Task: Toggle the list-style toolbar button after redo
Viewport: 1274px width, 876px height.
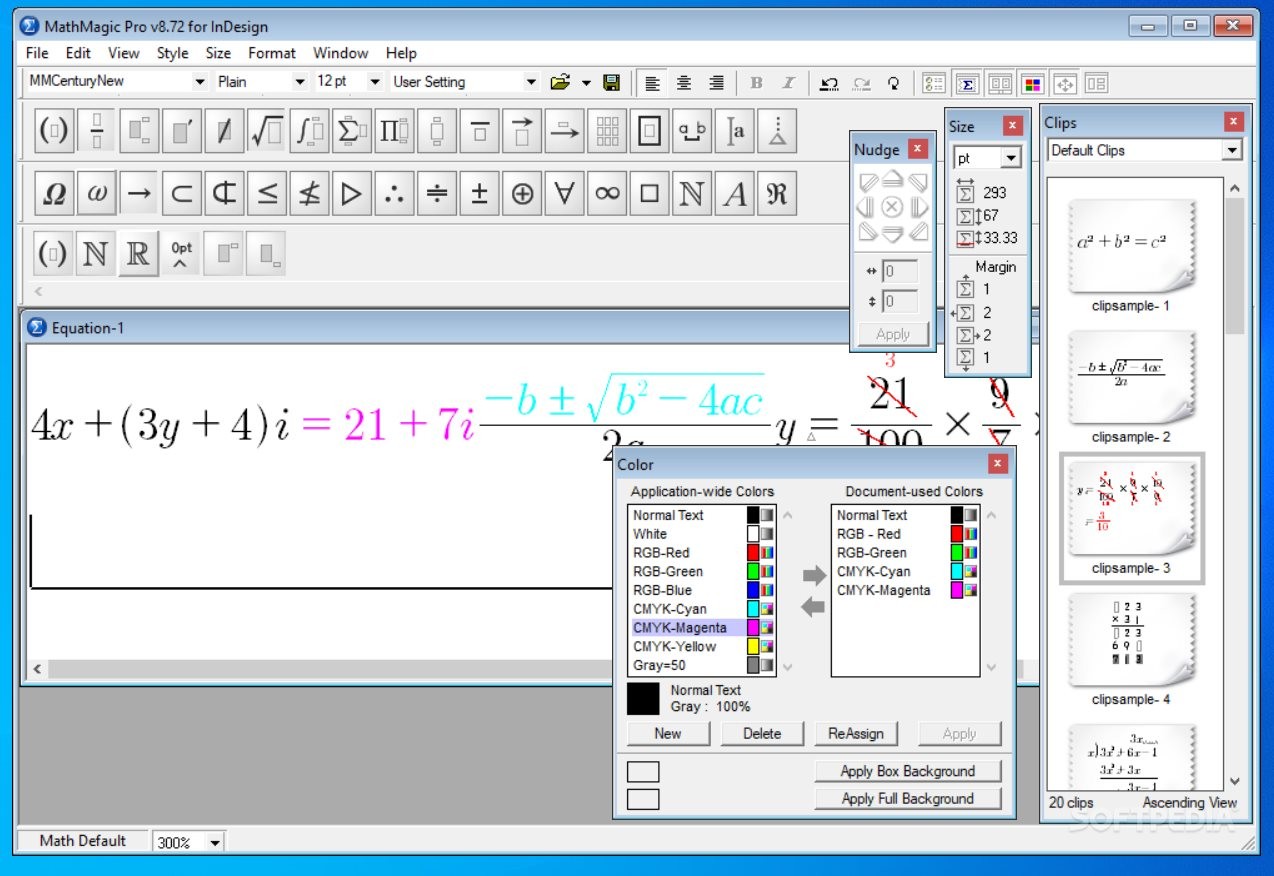Action: (x=934, y=84)
